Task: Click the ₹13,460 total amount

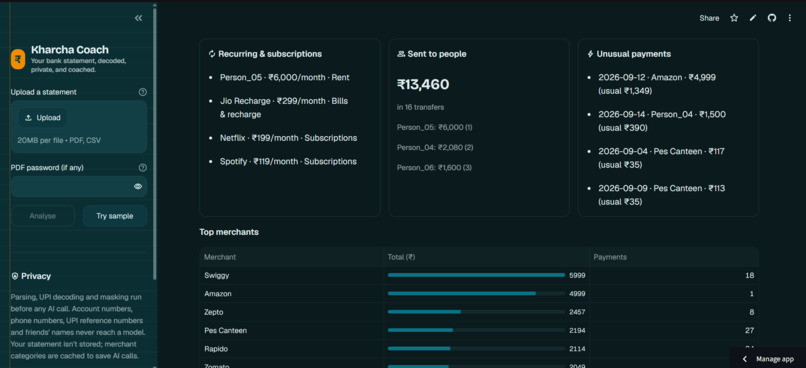Action: tap(423, 84)
